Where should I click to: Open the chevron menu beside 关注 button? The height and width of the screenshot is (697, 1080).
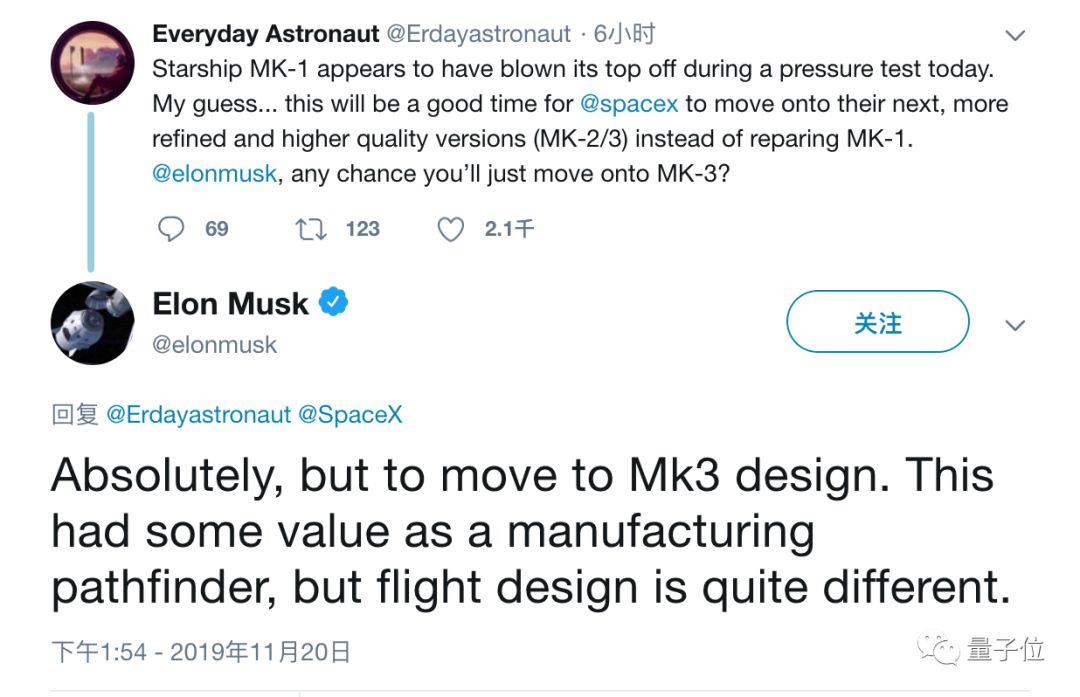click(x=1015, y=325)
